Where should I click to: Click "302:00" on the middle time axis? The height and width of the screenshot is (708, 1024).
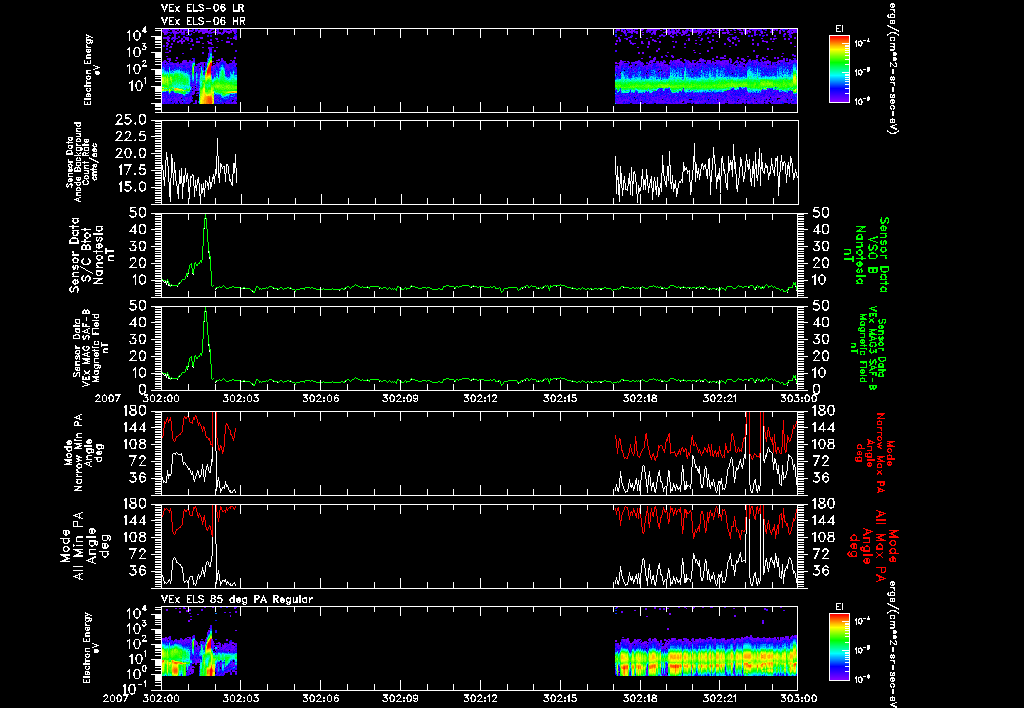[161, 398]
